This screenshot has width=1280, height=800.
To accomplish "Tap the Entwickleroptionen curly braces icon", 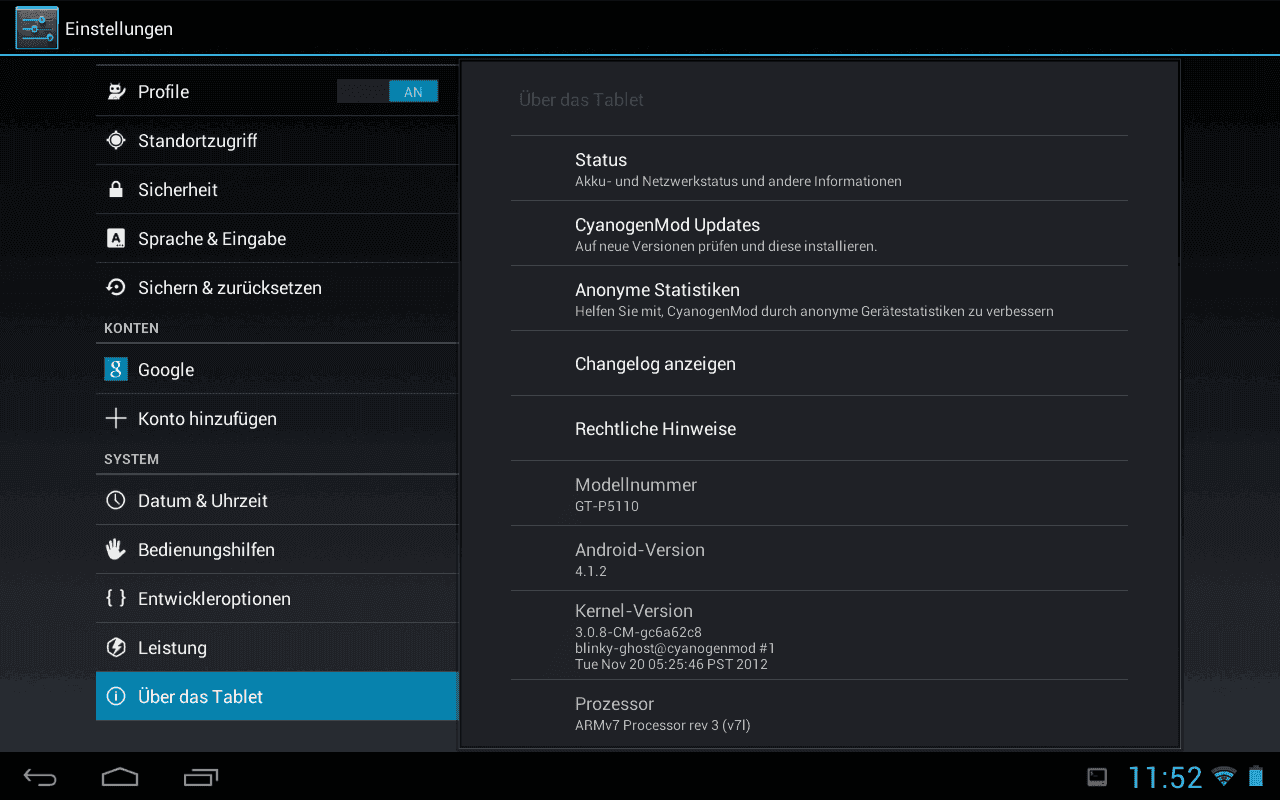I will tap(116, 599).
